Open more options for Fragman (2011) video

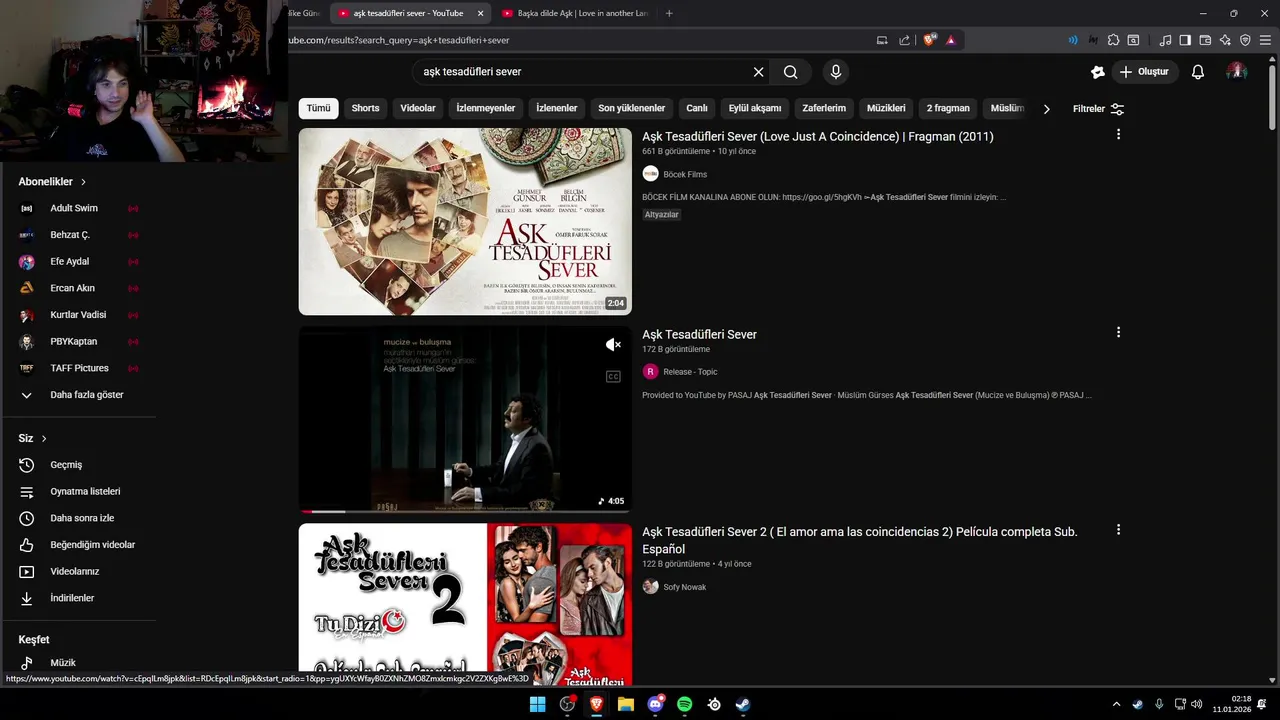pos(1118,135)
